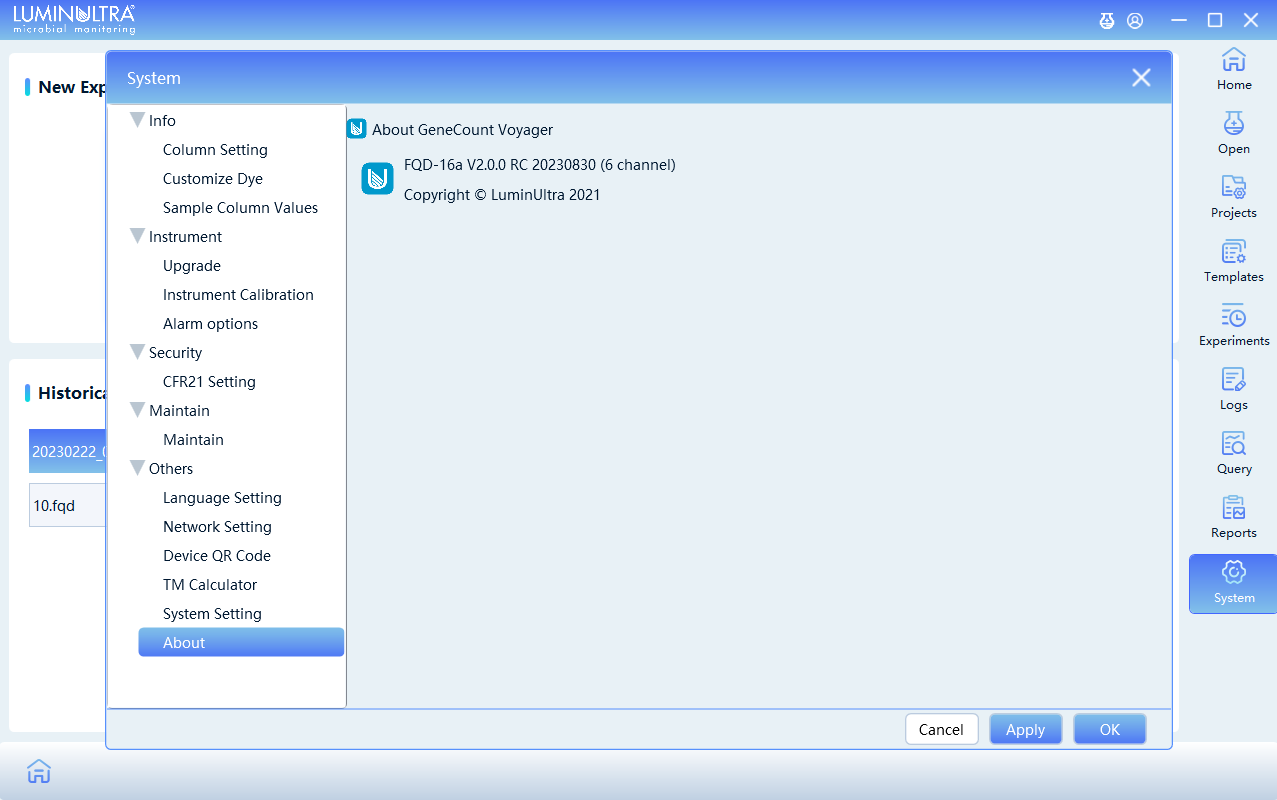The width and height of the screenshot is (1277, 800).
Task: Confirm with the OK button
Action: point(1109,729)
